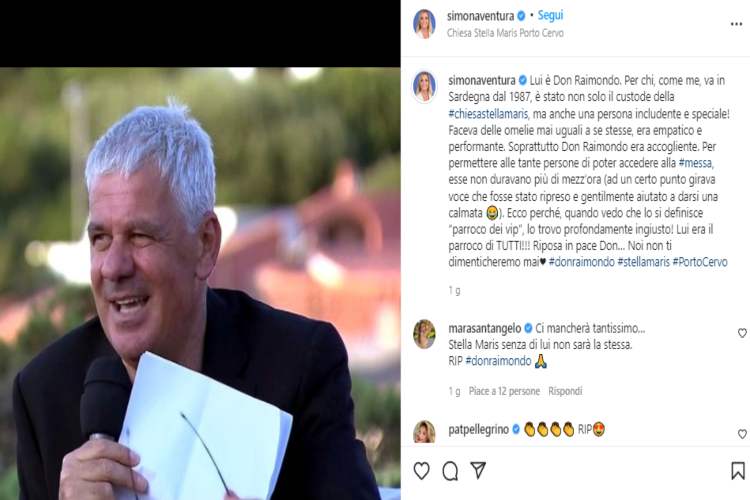Click the Segui follow button
The height and width of the screenshot is (500, 750).
[550, 16]
